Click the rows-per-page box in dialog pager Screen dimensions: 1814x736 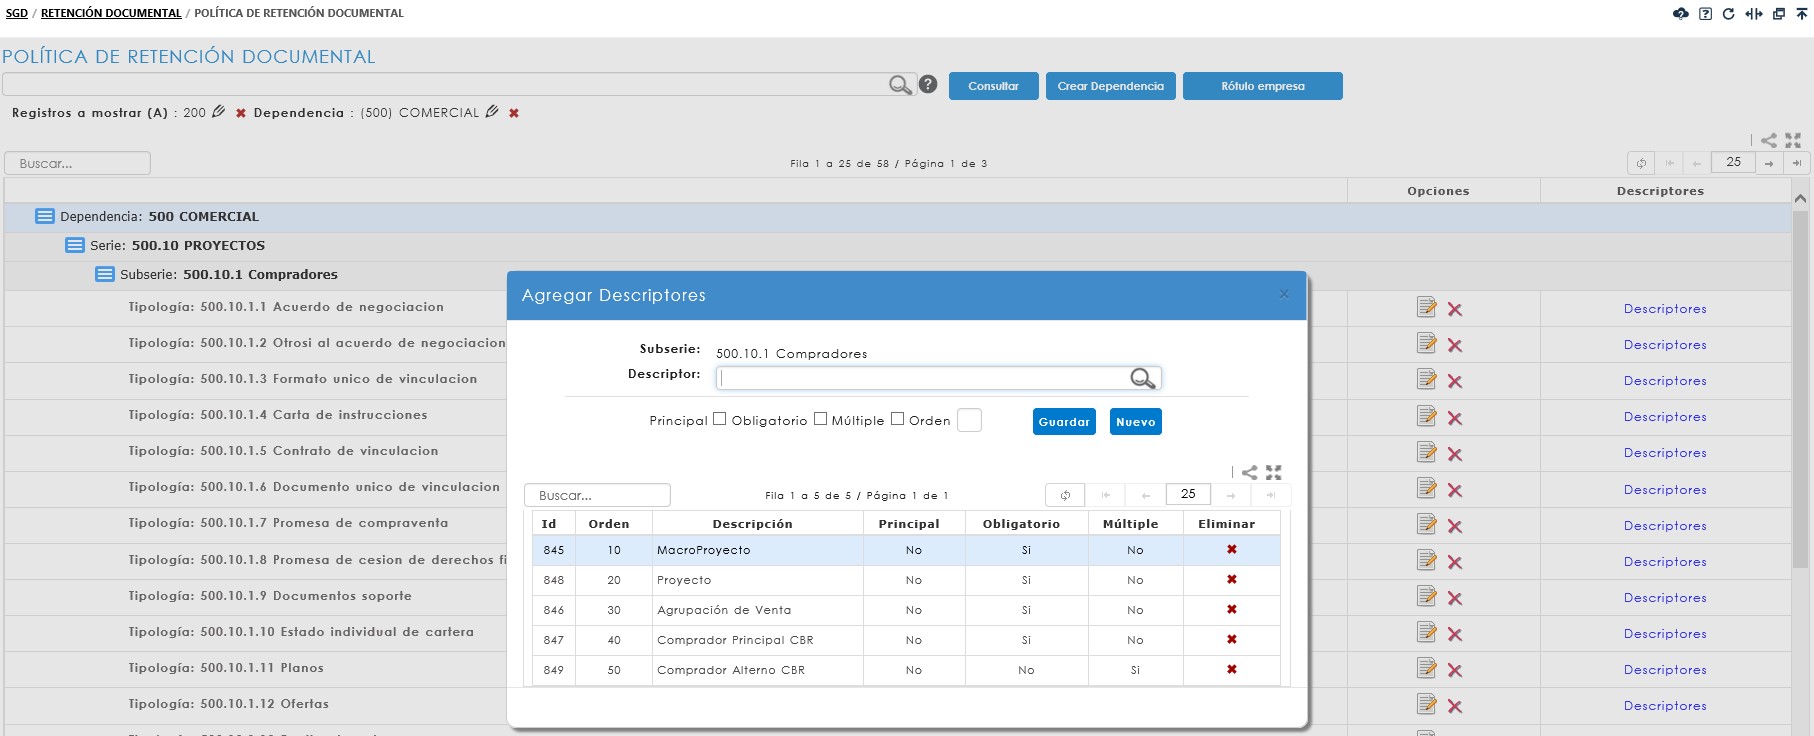1188,494
